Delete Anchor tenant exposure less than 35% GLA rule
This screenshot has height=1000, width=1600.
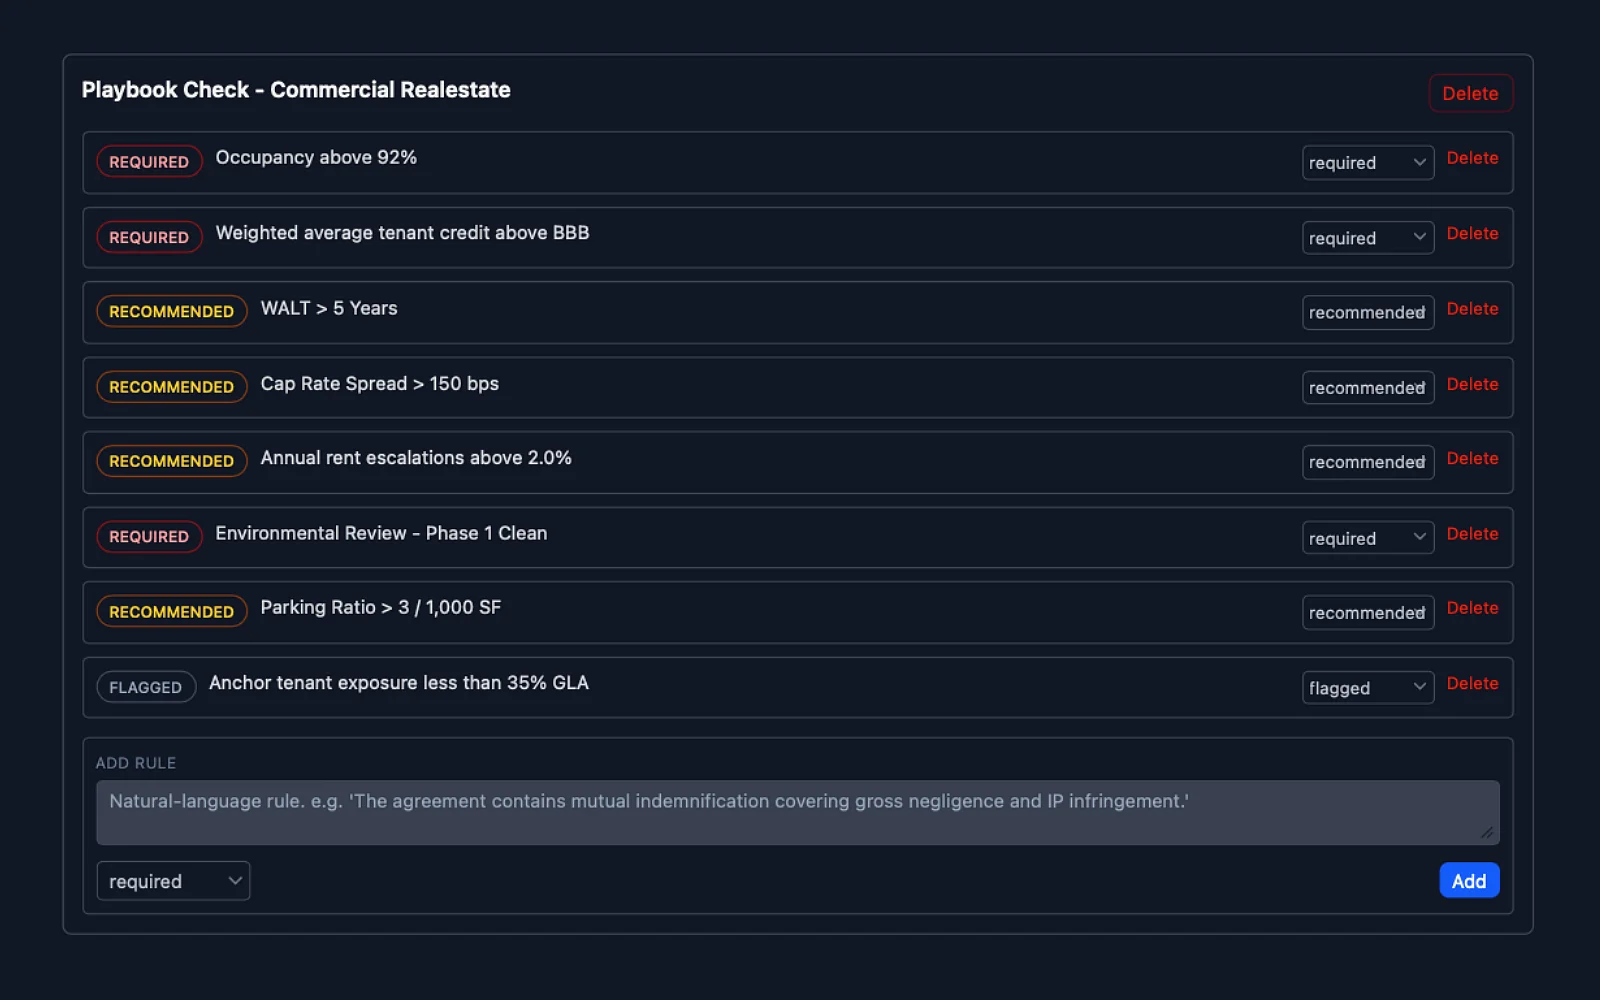point(1472,683)
